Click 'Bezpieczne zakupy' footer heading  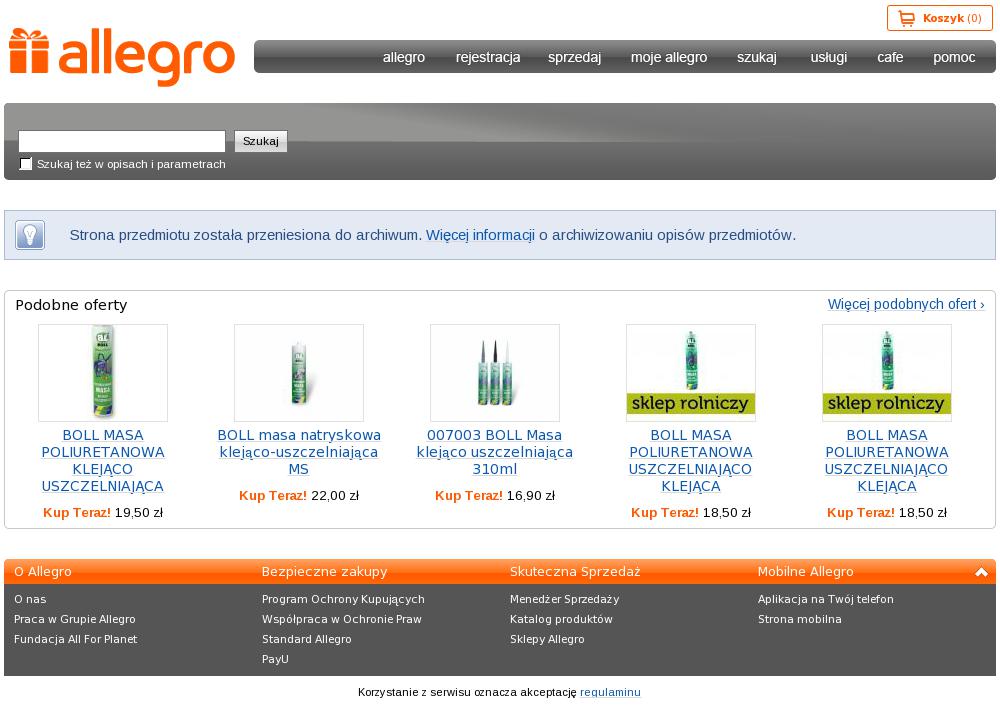[x=325, y=572]
